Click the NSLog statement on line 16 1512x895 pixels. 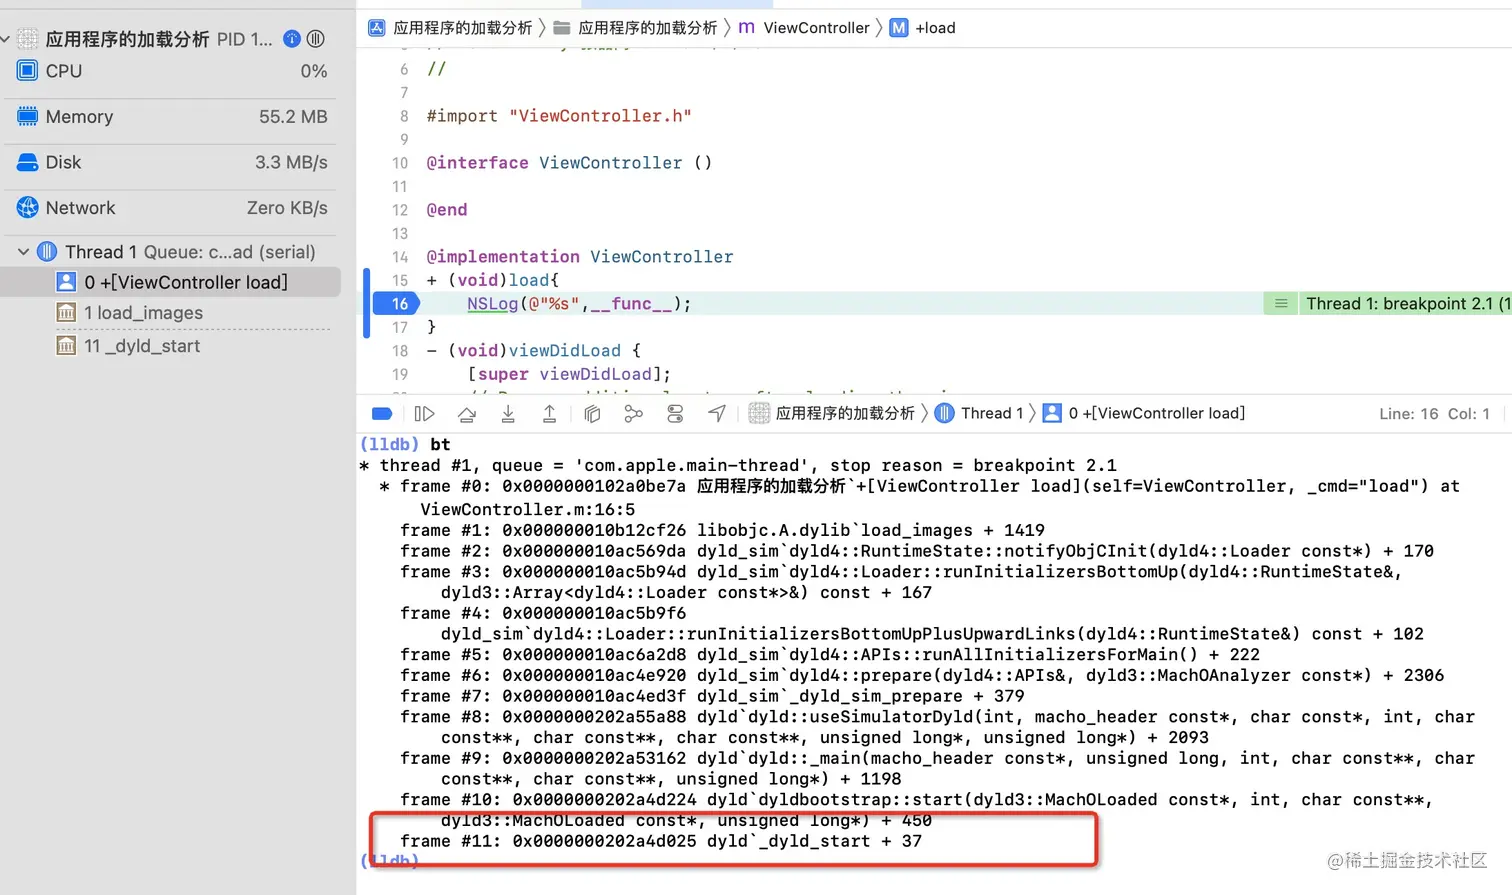[x=579, y=303]
